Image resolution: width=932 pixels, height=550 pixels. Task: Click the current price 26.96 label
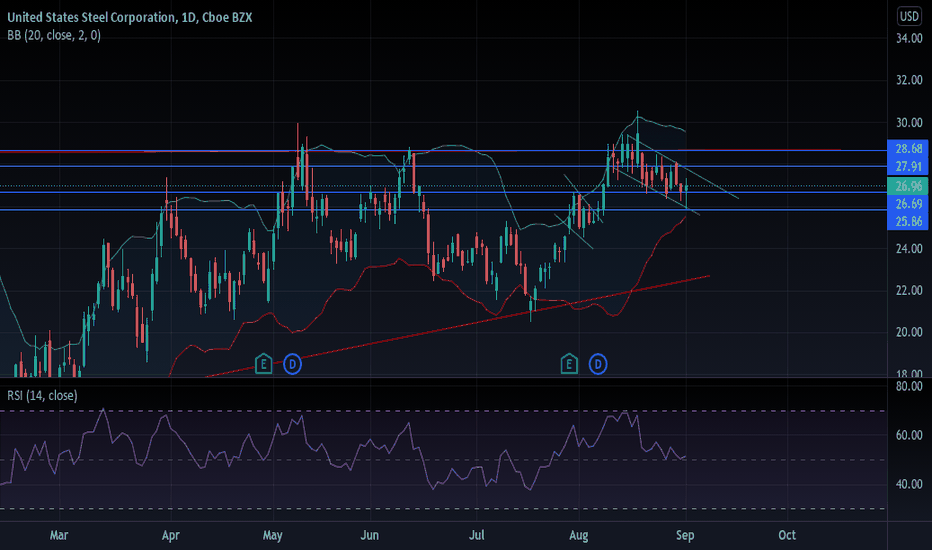coord(908,186)
